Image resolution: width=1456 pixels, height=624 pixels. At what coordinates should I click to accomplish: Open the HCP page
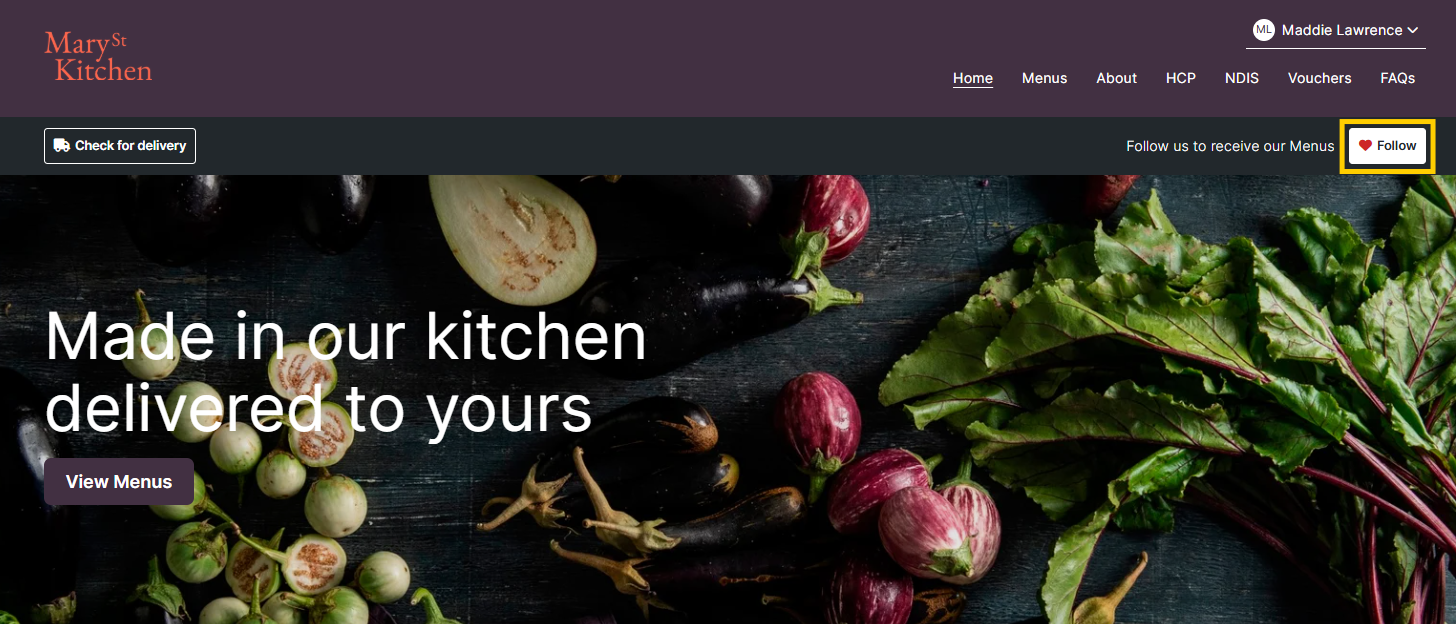point(1181,78)
